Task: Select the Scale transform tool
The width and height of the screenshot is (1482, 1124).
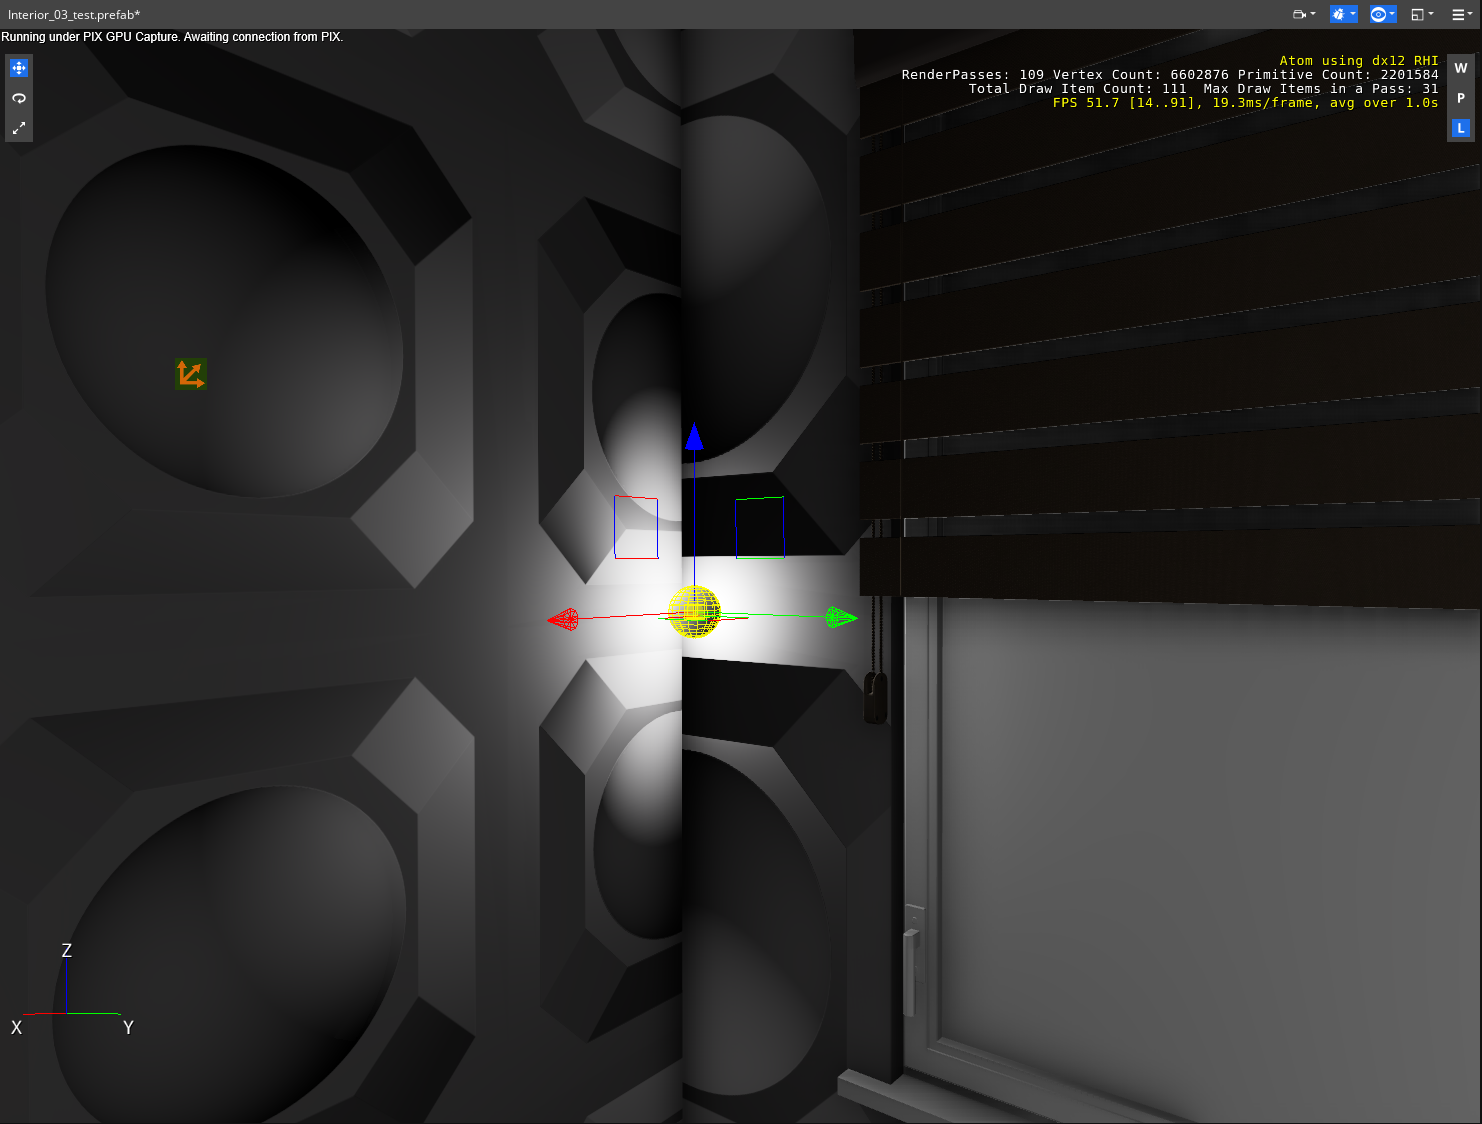Action: coord(18,128)
